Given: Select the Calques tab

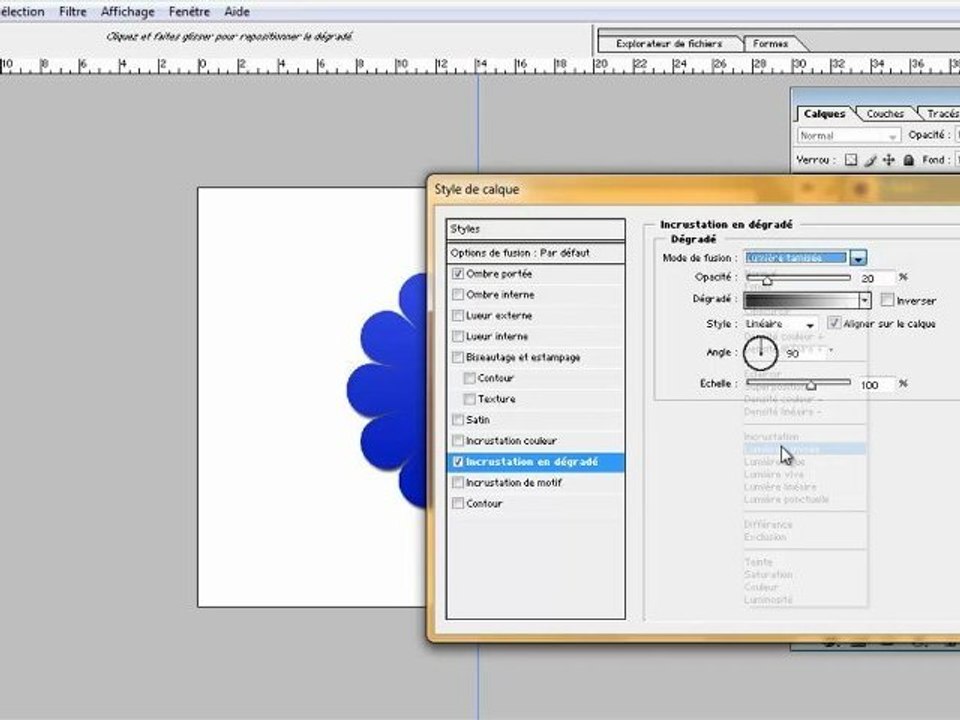Looking at the screenshot, I should [x=824, y=114].
